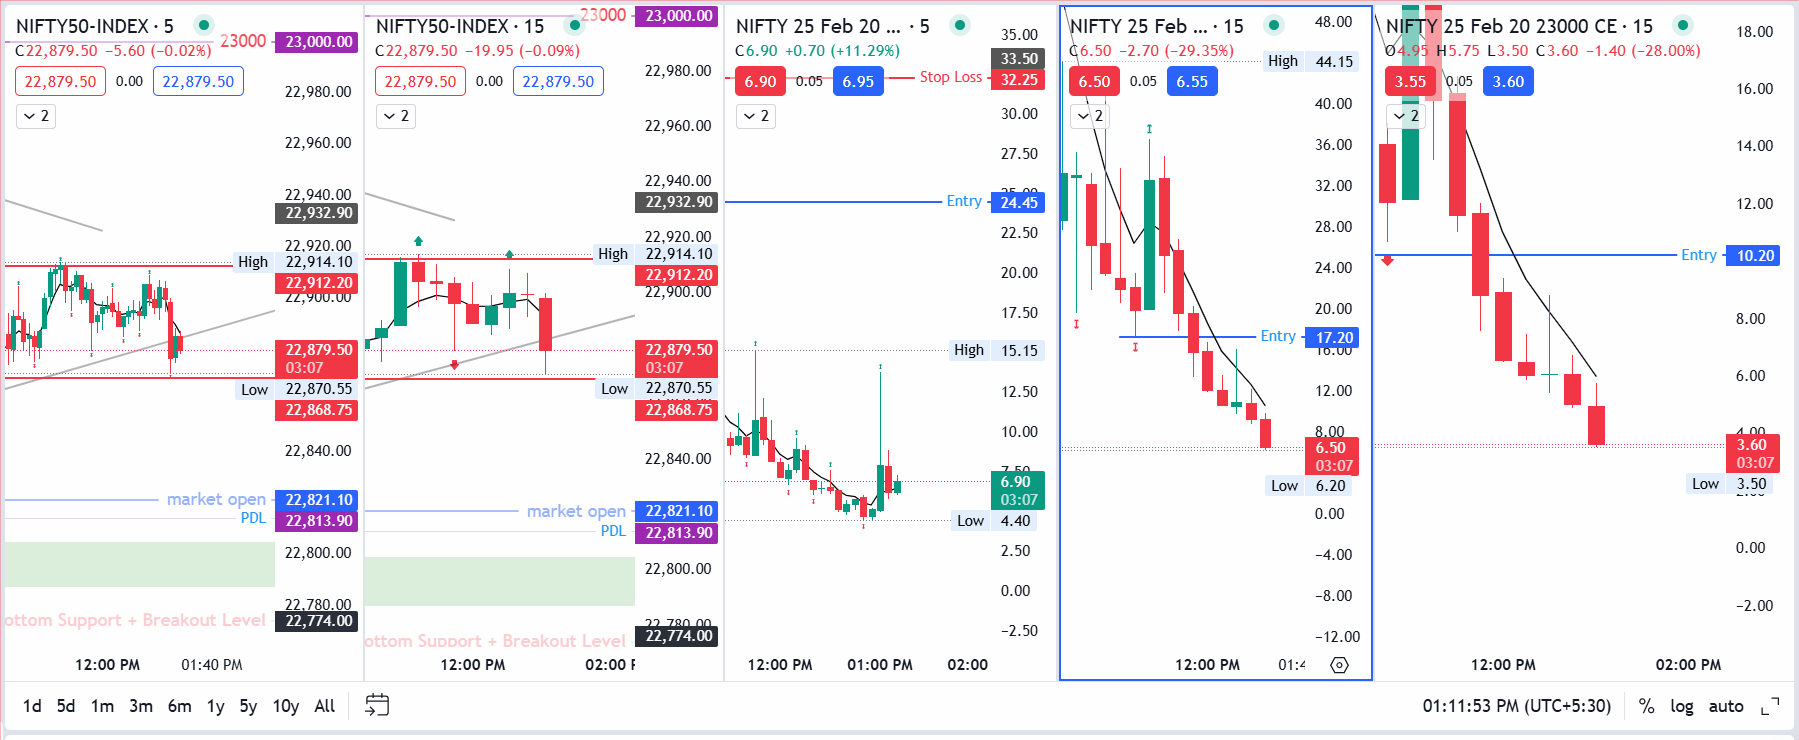Click 22,932.90 grey price label in first chart
The height and width of the screenshot is (740, 1799).
[317, 213]
